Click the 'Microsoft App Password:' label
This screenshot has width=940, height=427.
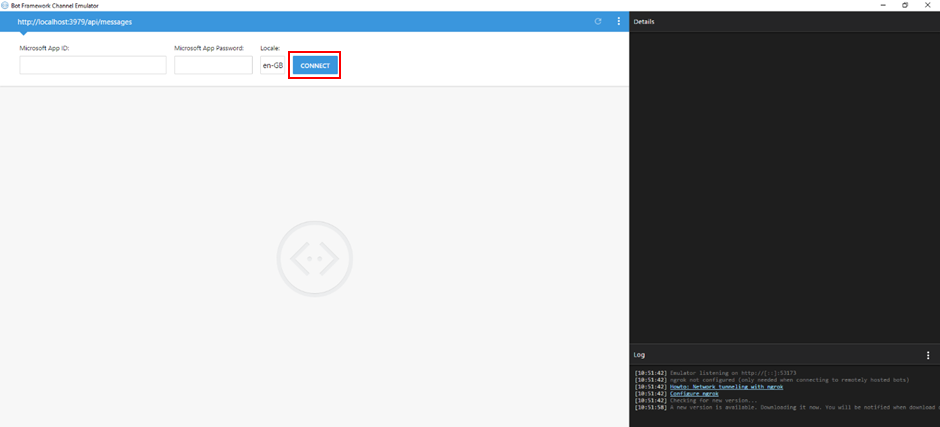point(209,48)
